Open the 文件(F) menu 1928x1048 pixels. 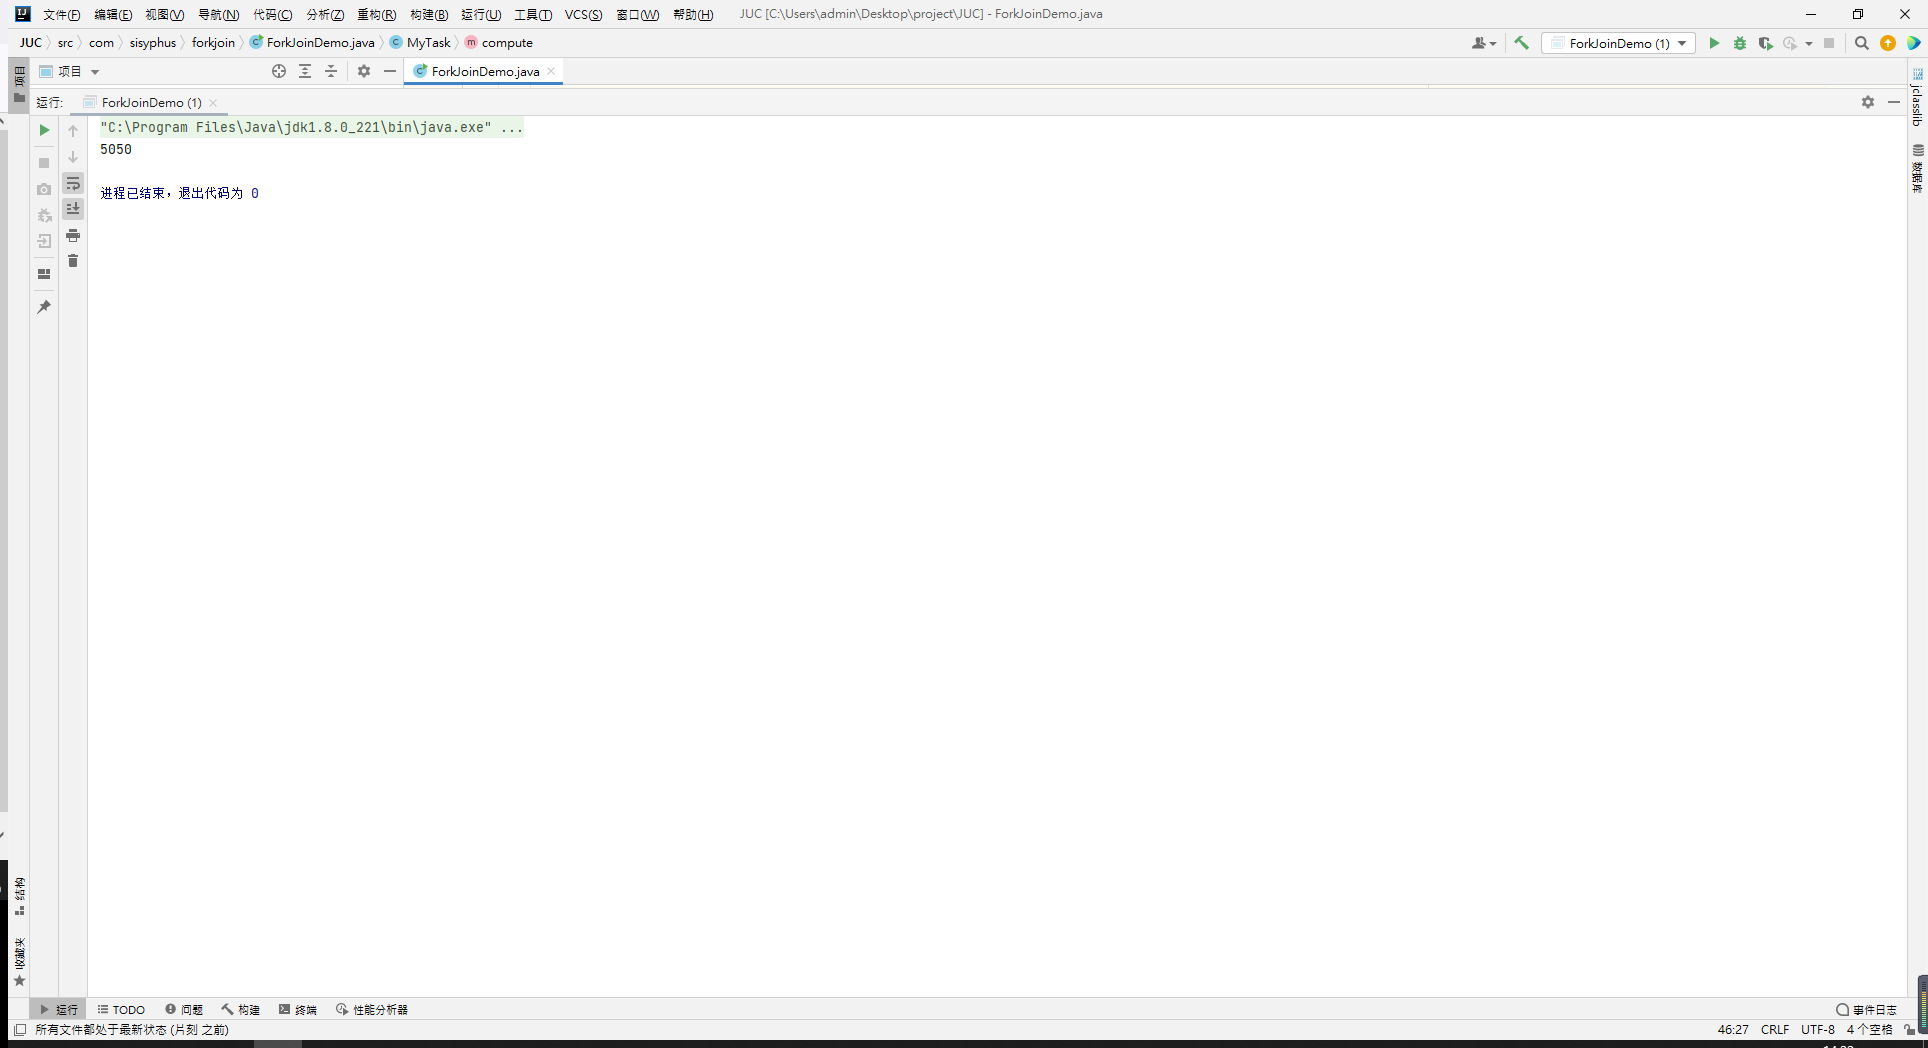[x=62, y=14]
